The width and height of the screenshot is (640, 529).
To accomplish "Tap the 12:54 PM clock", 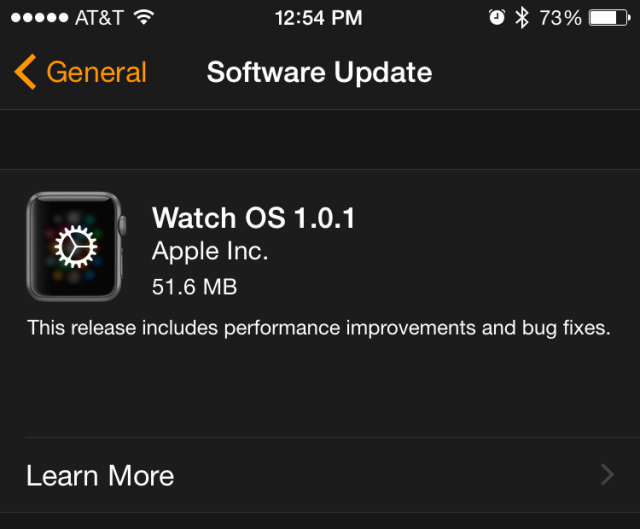I will (318, 18).
